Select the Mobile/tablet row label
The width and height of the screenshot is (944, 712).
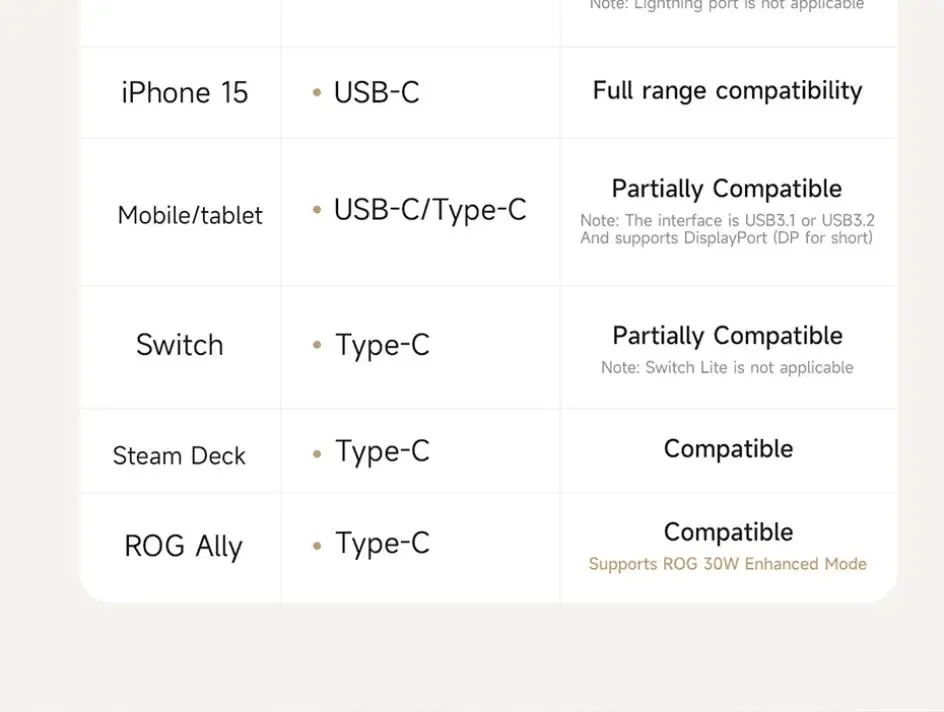pos(190,215)
